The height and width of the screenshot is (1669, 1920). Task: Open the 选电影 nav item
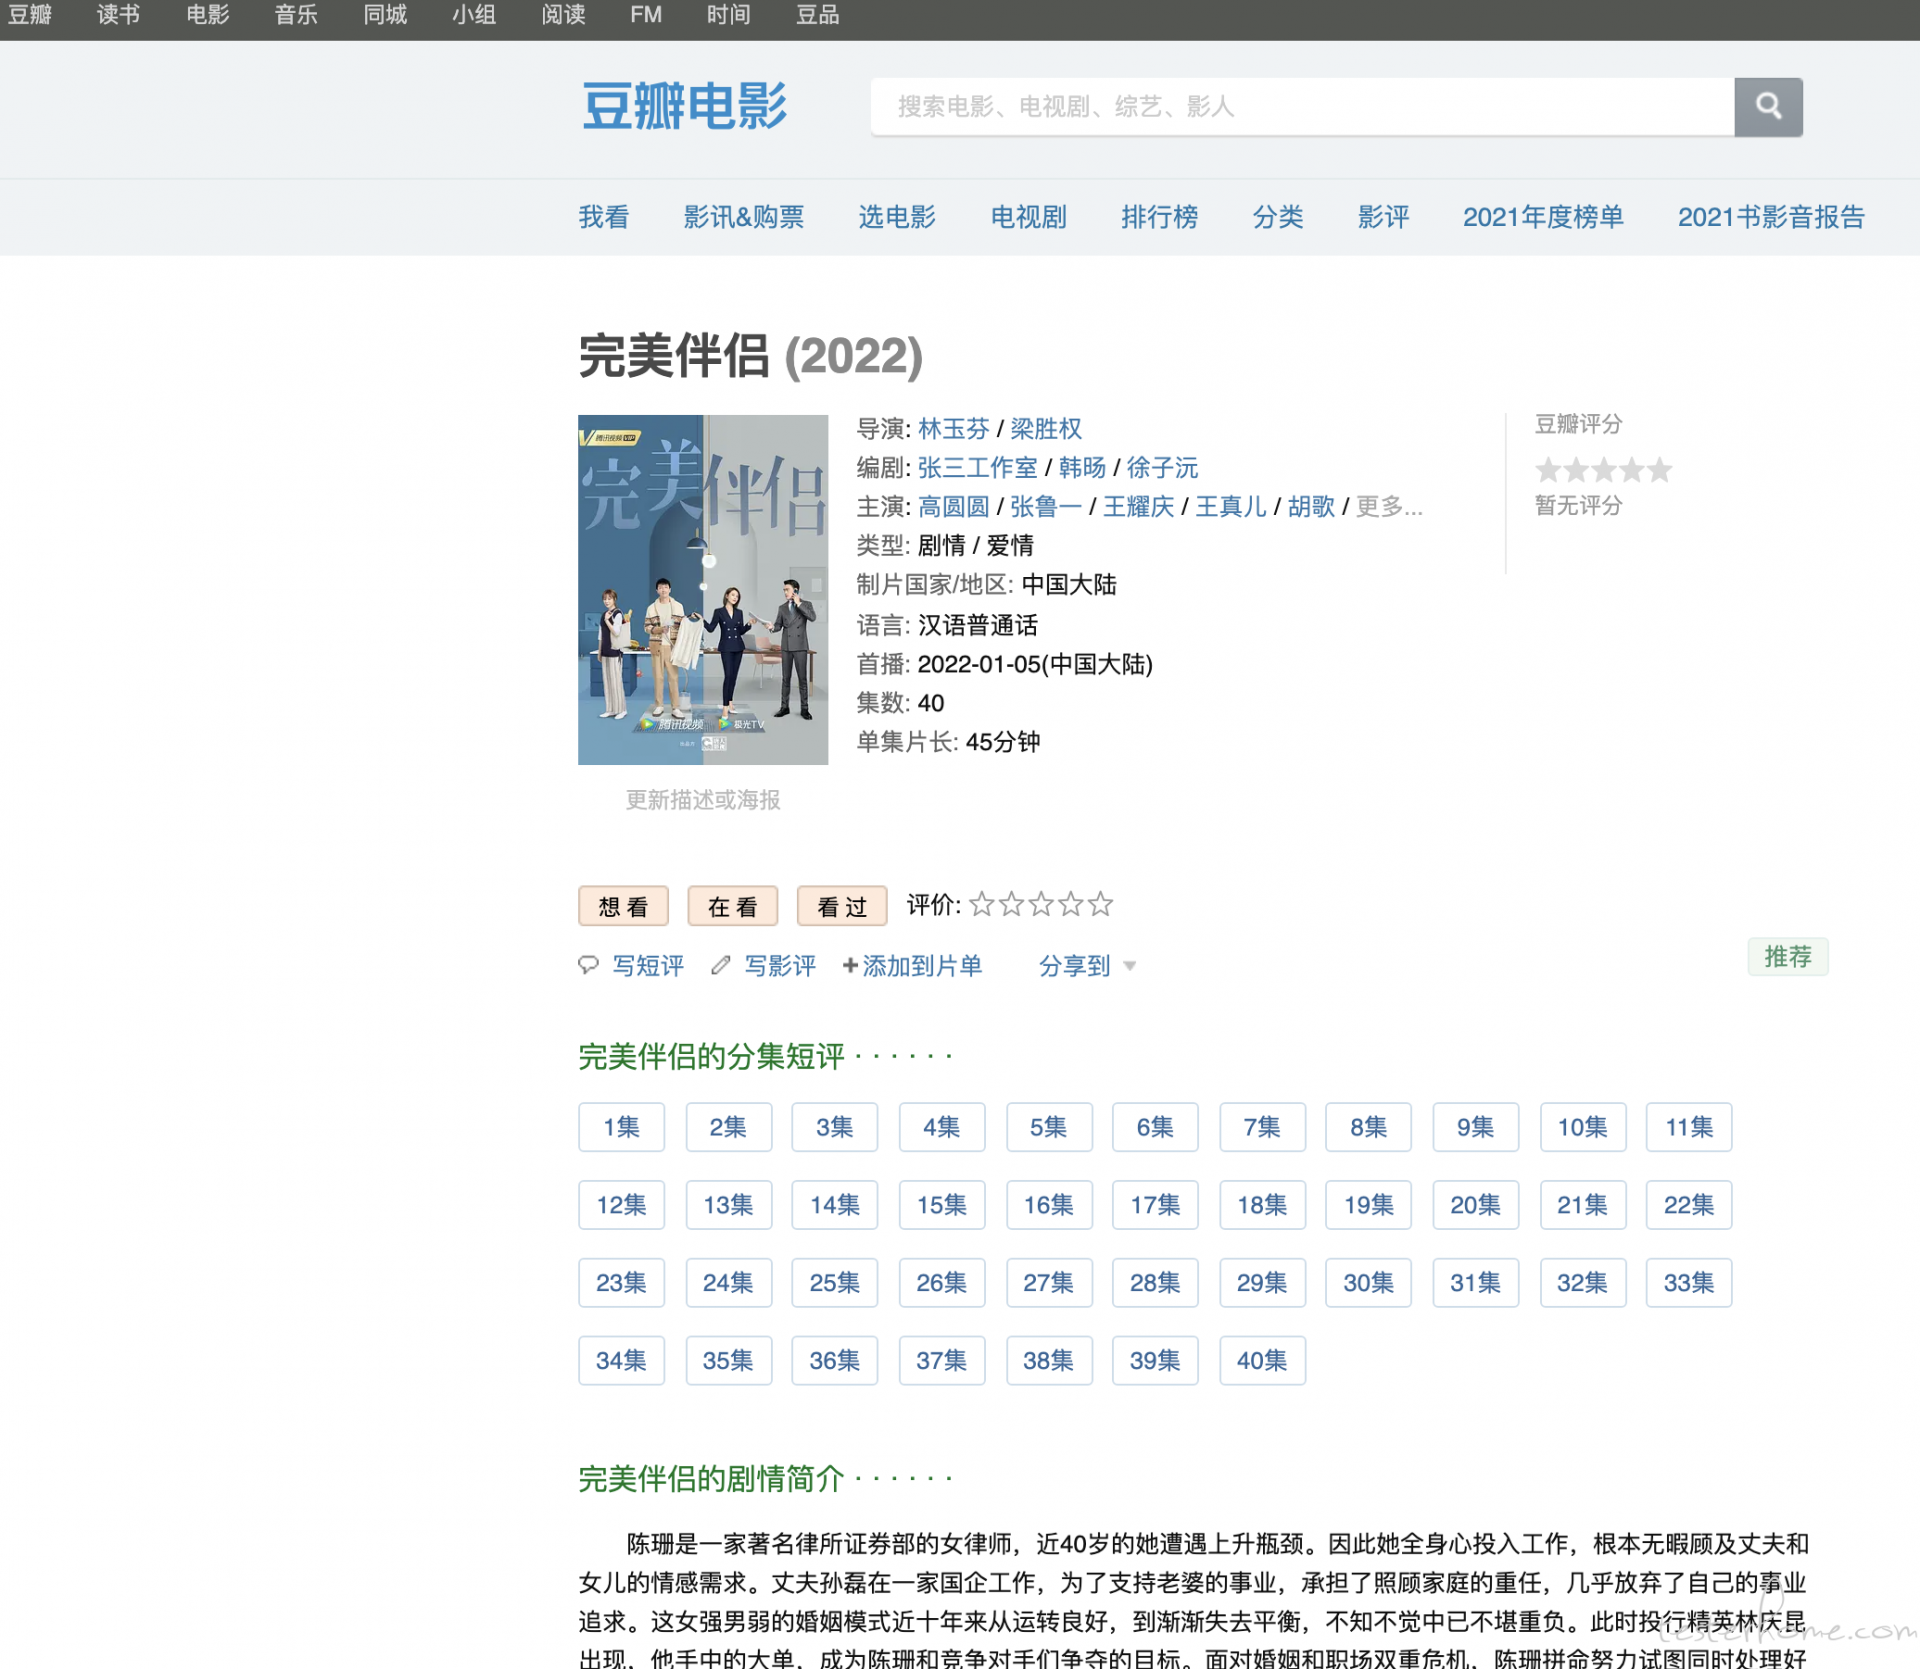(897, 217)
